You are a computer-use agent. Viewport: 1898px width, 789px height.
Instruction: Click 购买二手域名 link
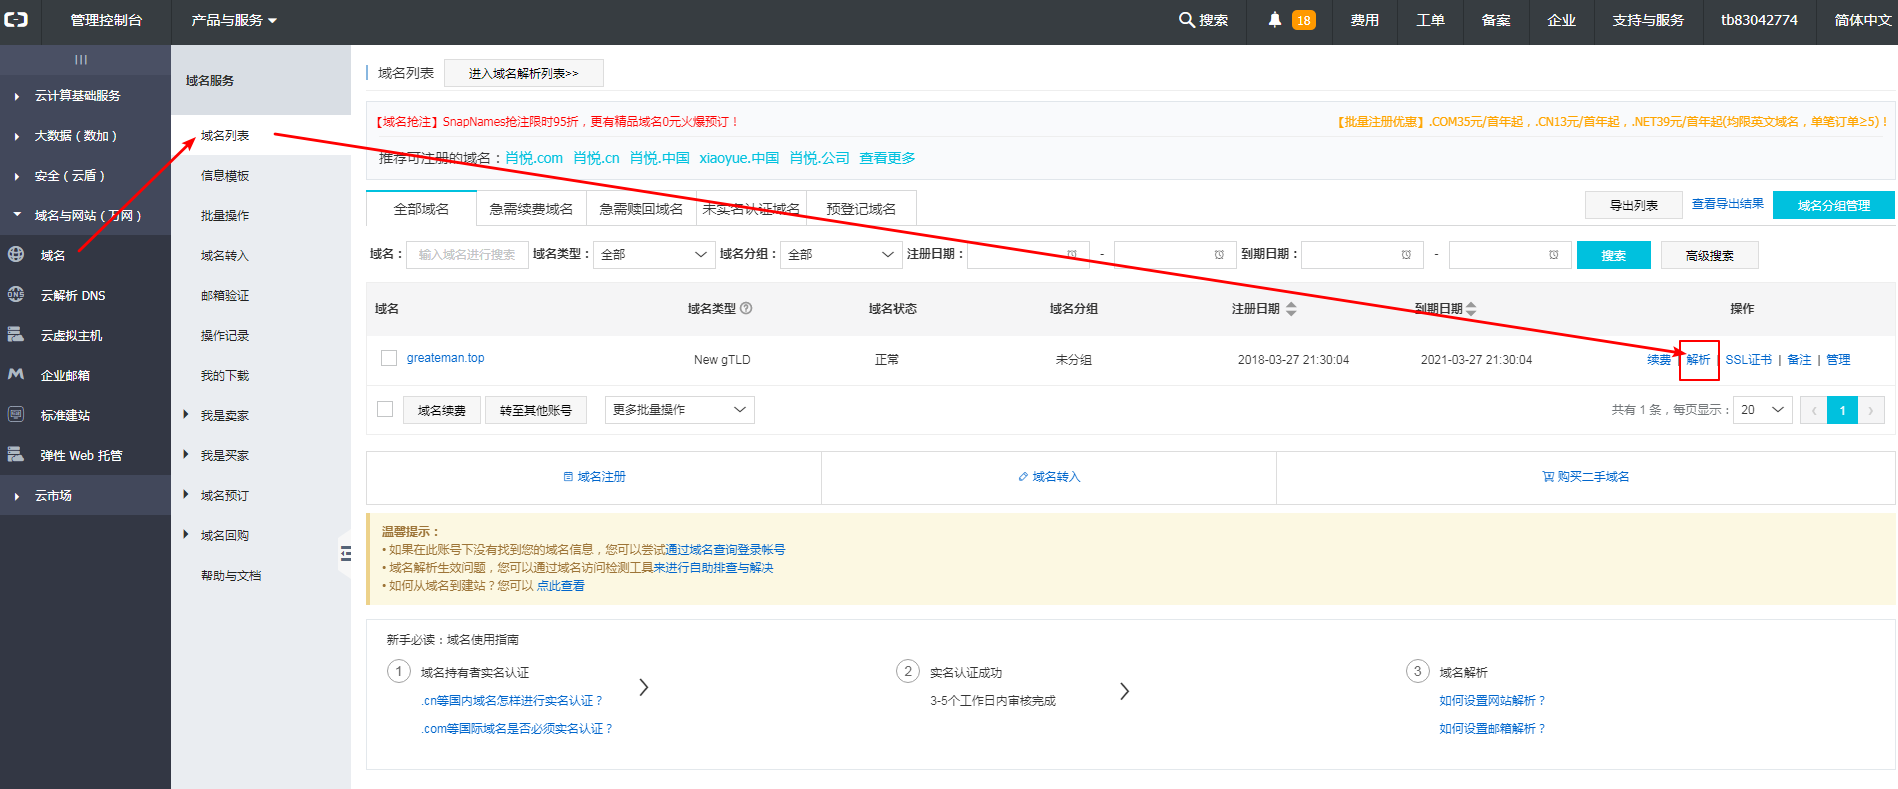tap(1586, 477)
